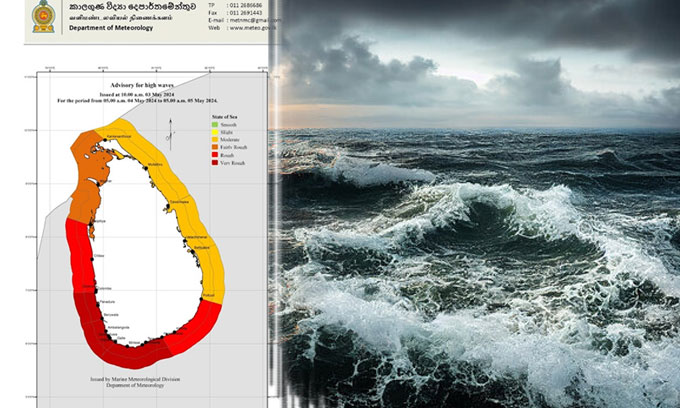
Task: Click the 'Beruwala' place label
Action: tap(111, 315)
